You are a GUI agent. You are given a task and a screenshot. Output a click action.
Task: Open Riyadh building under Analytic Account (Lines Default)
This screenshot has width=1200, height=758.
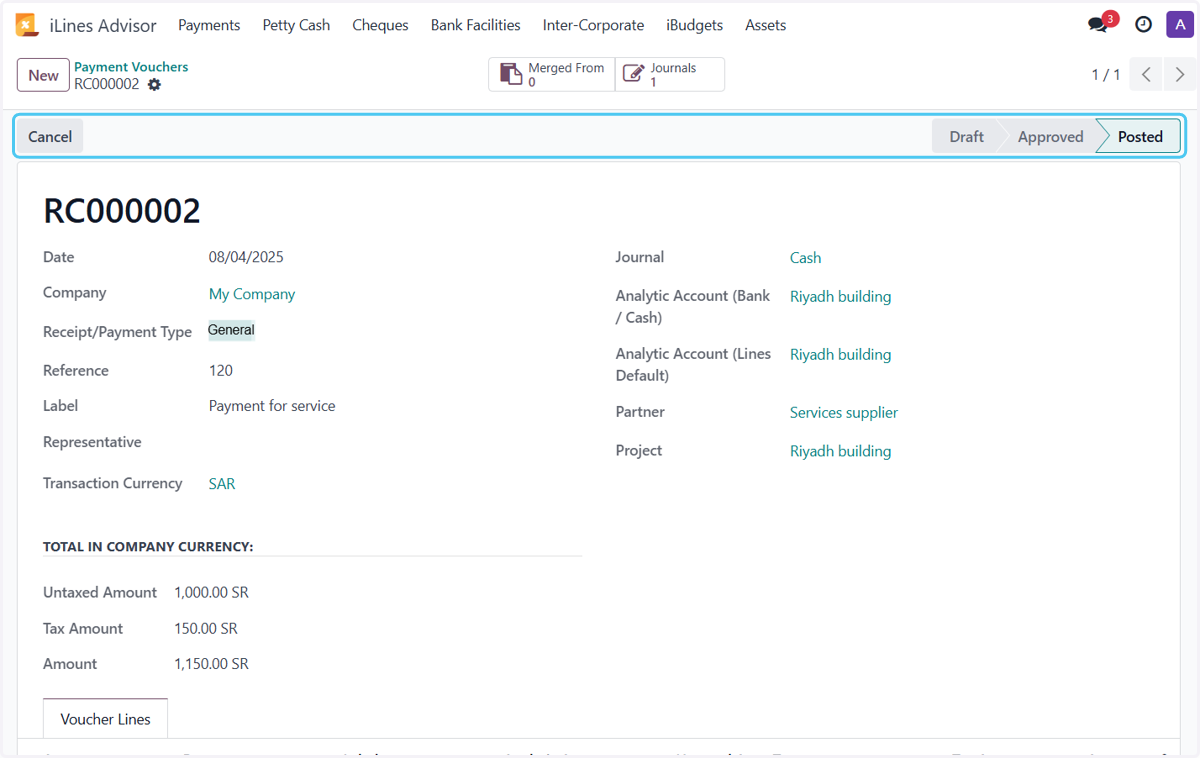(x=840, y=354)
